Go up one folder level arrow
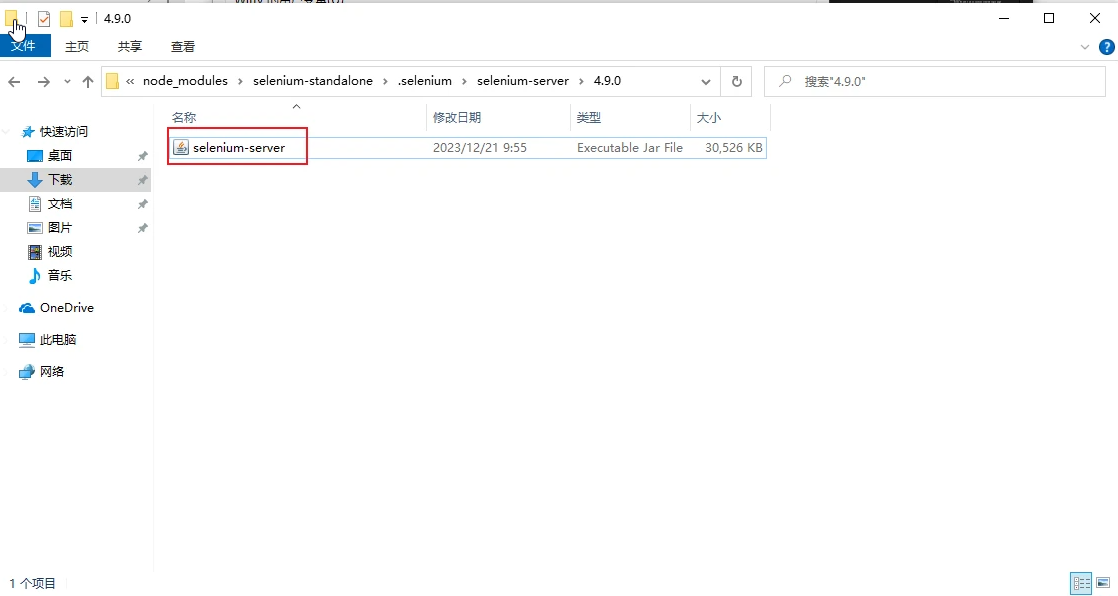The height and width of the screenshot is (596, 1118). tap(88, 82)
